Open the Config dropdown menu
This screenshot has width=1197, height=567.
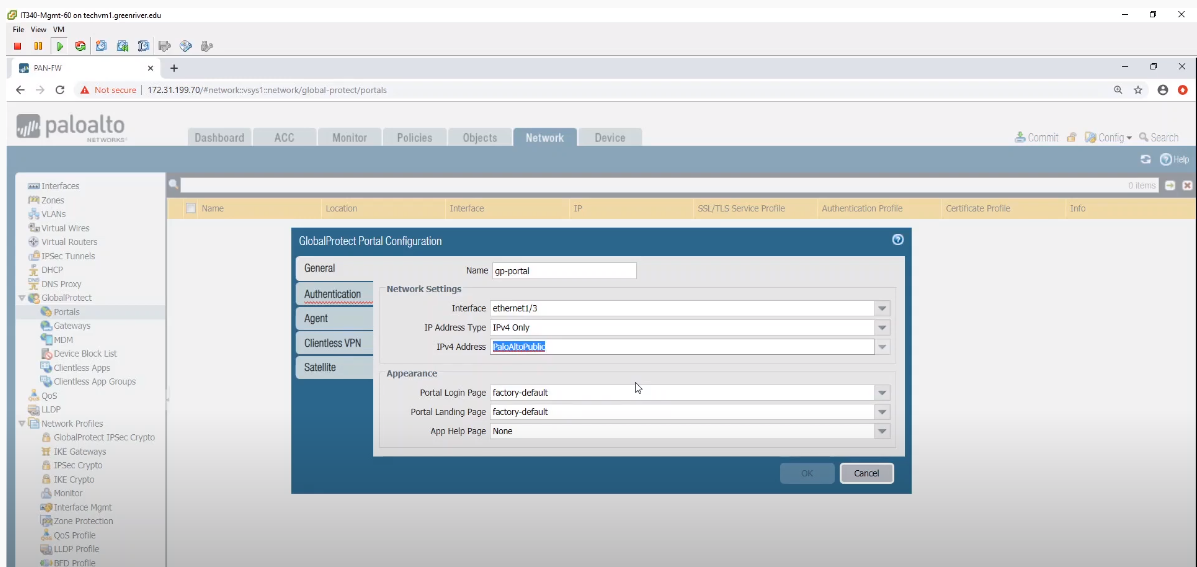pyautogui.click(x=1108, y=137)
